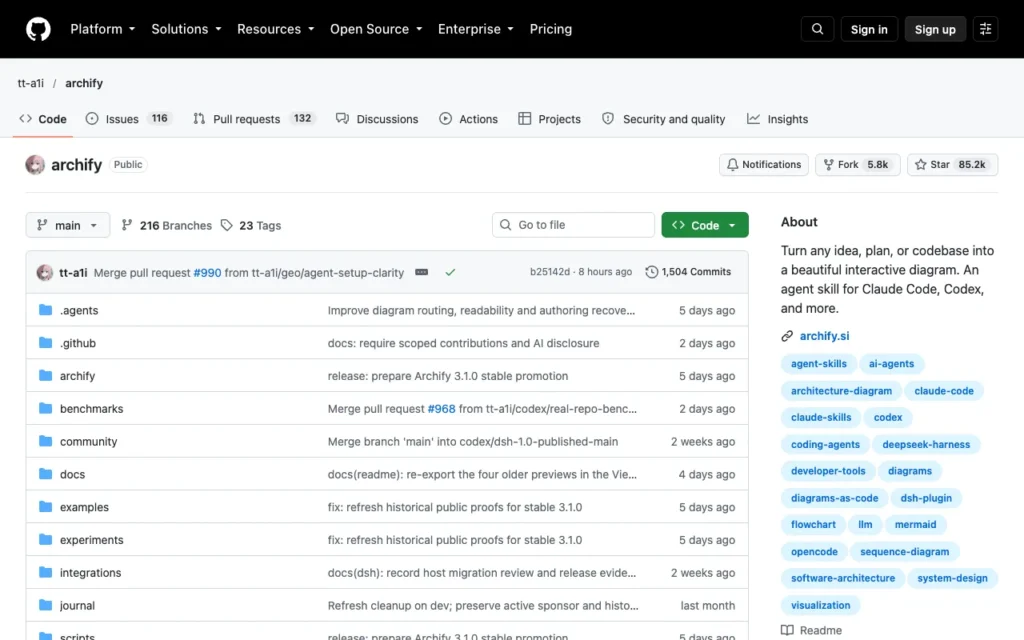Image resolution: width=1024 pixels, height=640 pixels.
Task: Open 'release: prepare Archify 3.1.0 stable promotion' commit message
Action: click(448, 376)
